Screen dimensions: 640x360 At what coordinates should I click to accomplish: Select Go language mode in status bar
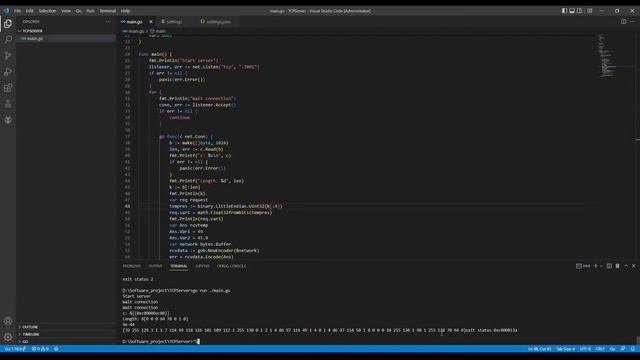point(612,349)
